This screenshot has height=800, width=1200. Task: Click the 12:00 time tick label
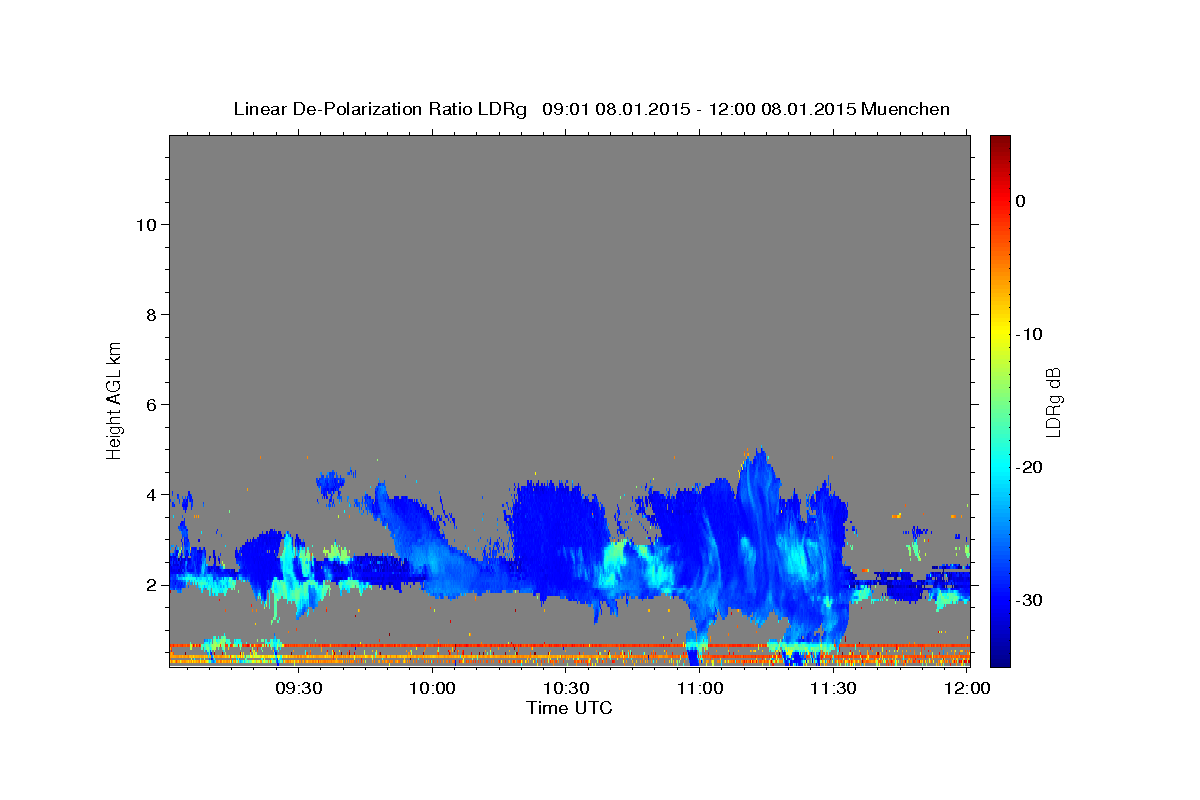tap(966, 688)
